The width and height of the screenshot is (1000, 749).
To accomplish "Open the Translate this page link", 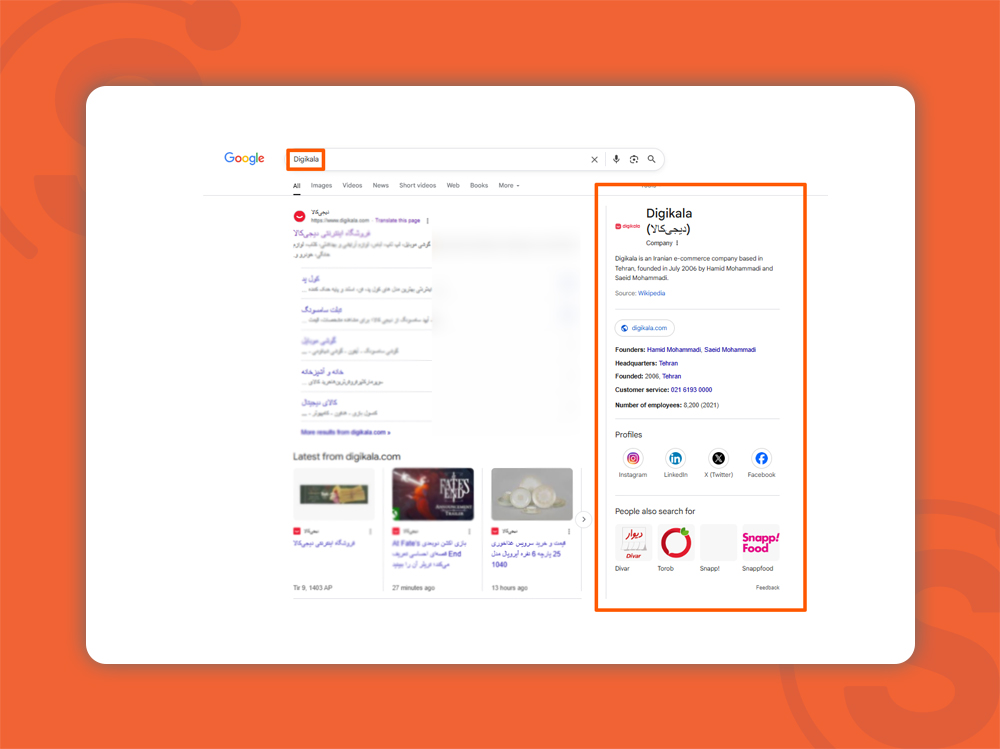I will 397,221.
